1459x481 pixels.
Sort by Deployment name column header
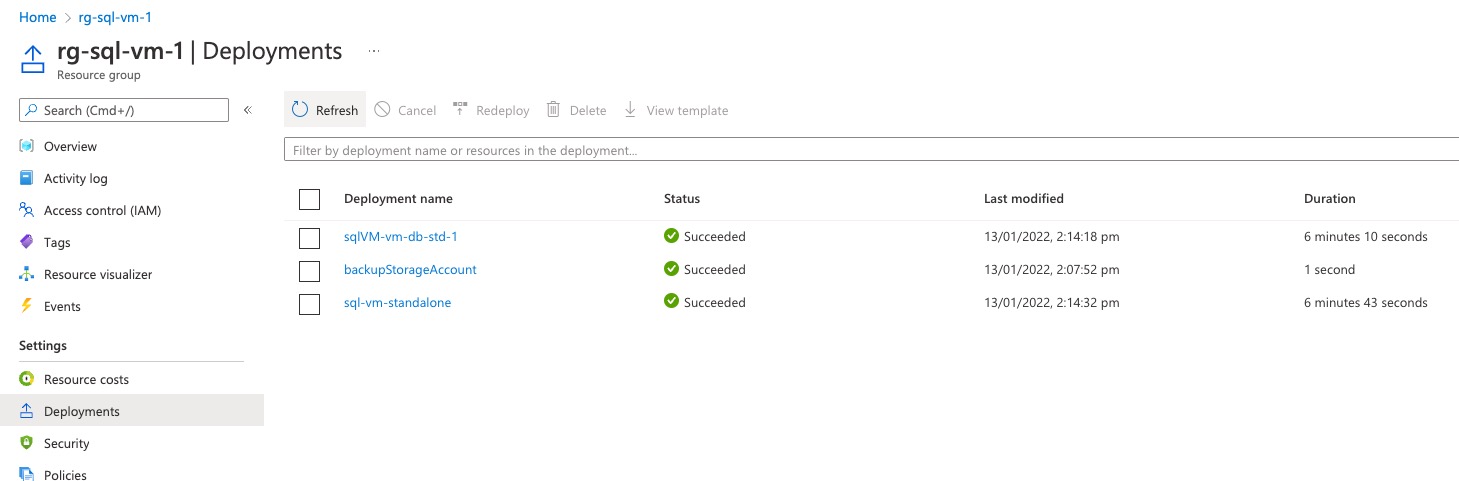click(398, 199)
